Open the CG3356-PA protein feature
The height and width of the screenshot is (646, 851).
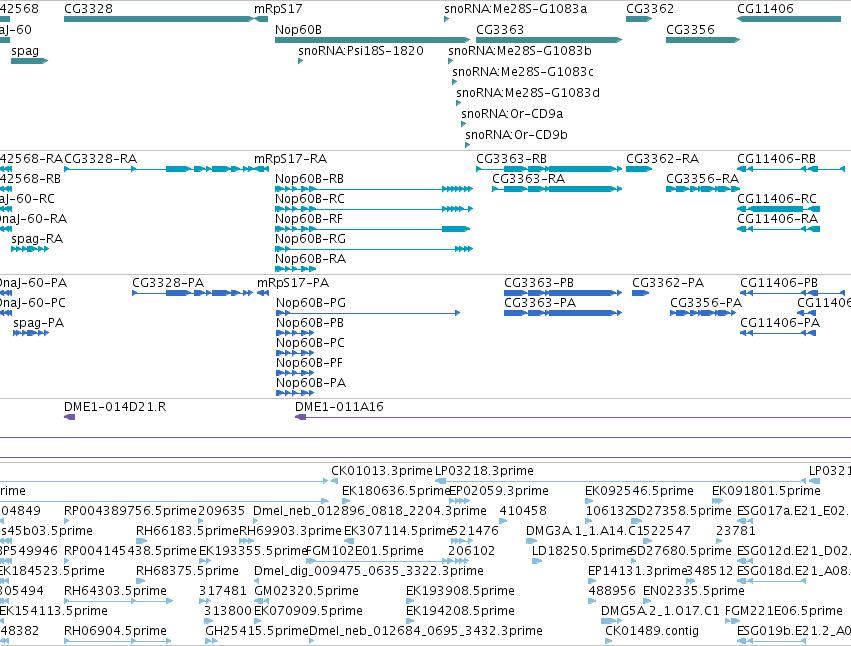tap(703, 313)
